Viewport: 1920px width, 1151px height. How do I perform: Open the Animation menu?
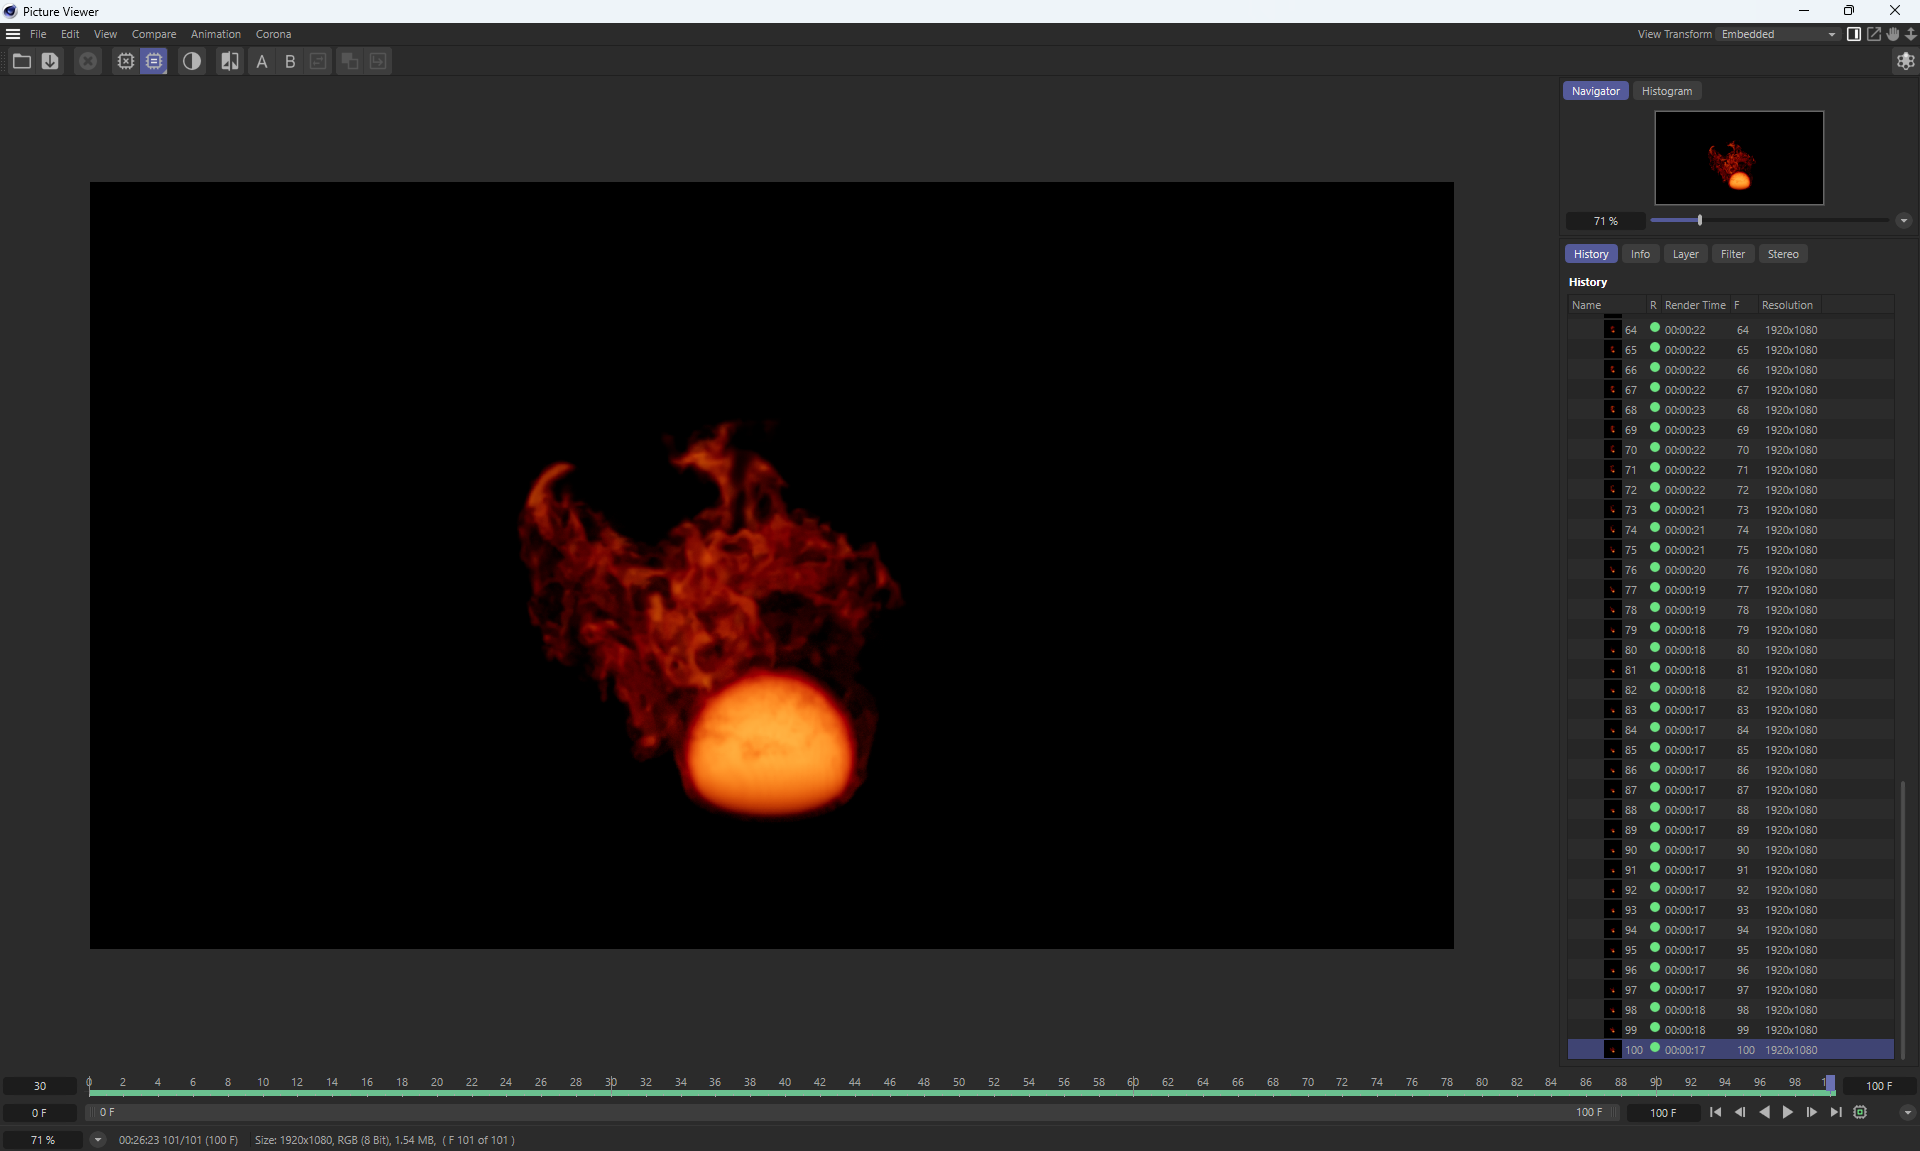point(215,34)
